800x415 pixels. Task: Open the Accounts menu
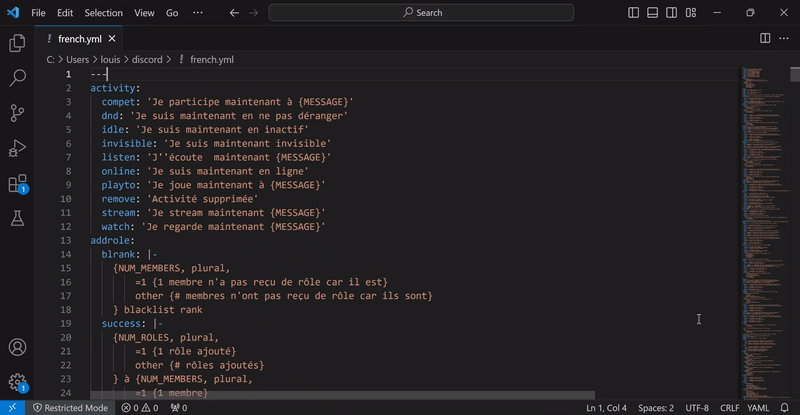point(17,347)
